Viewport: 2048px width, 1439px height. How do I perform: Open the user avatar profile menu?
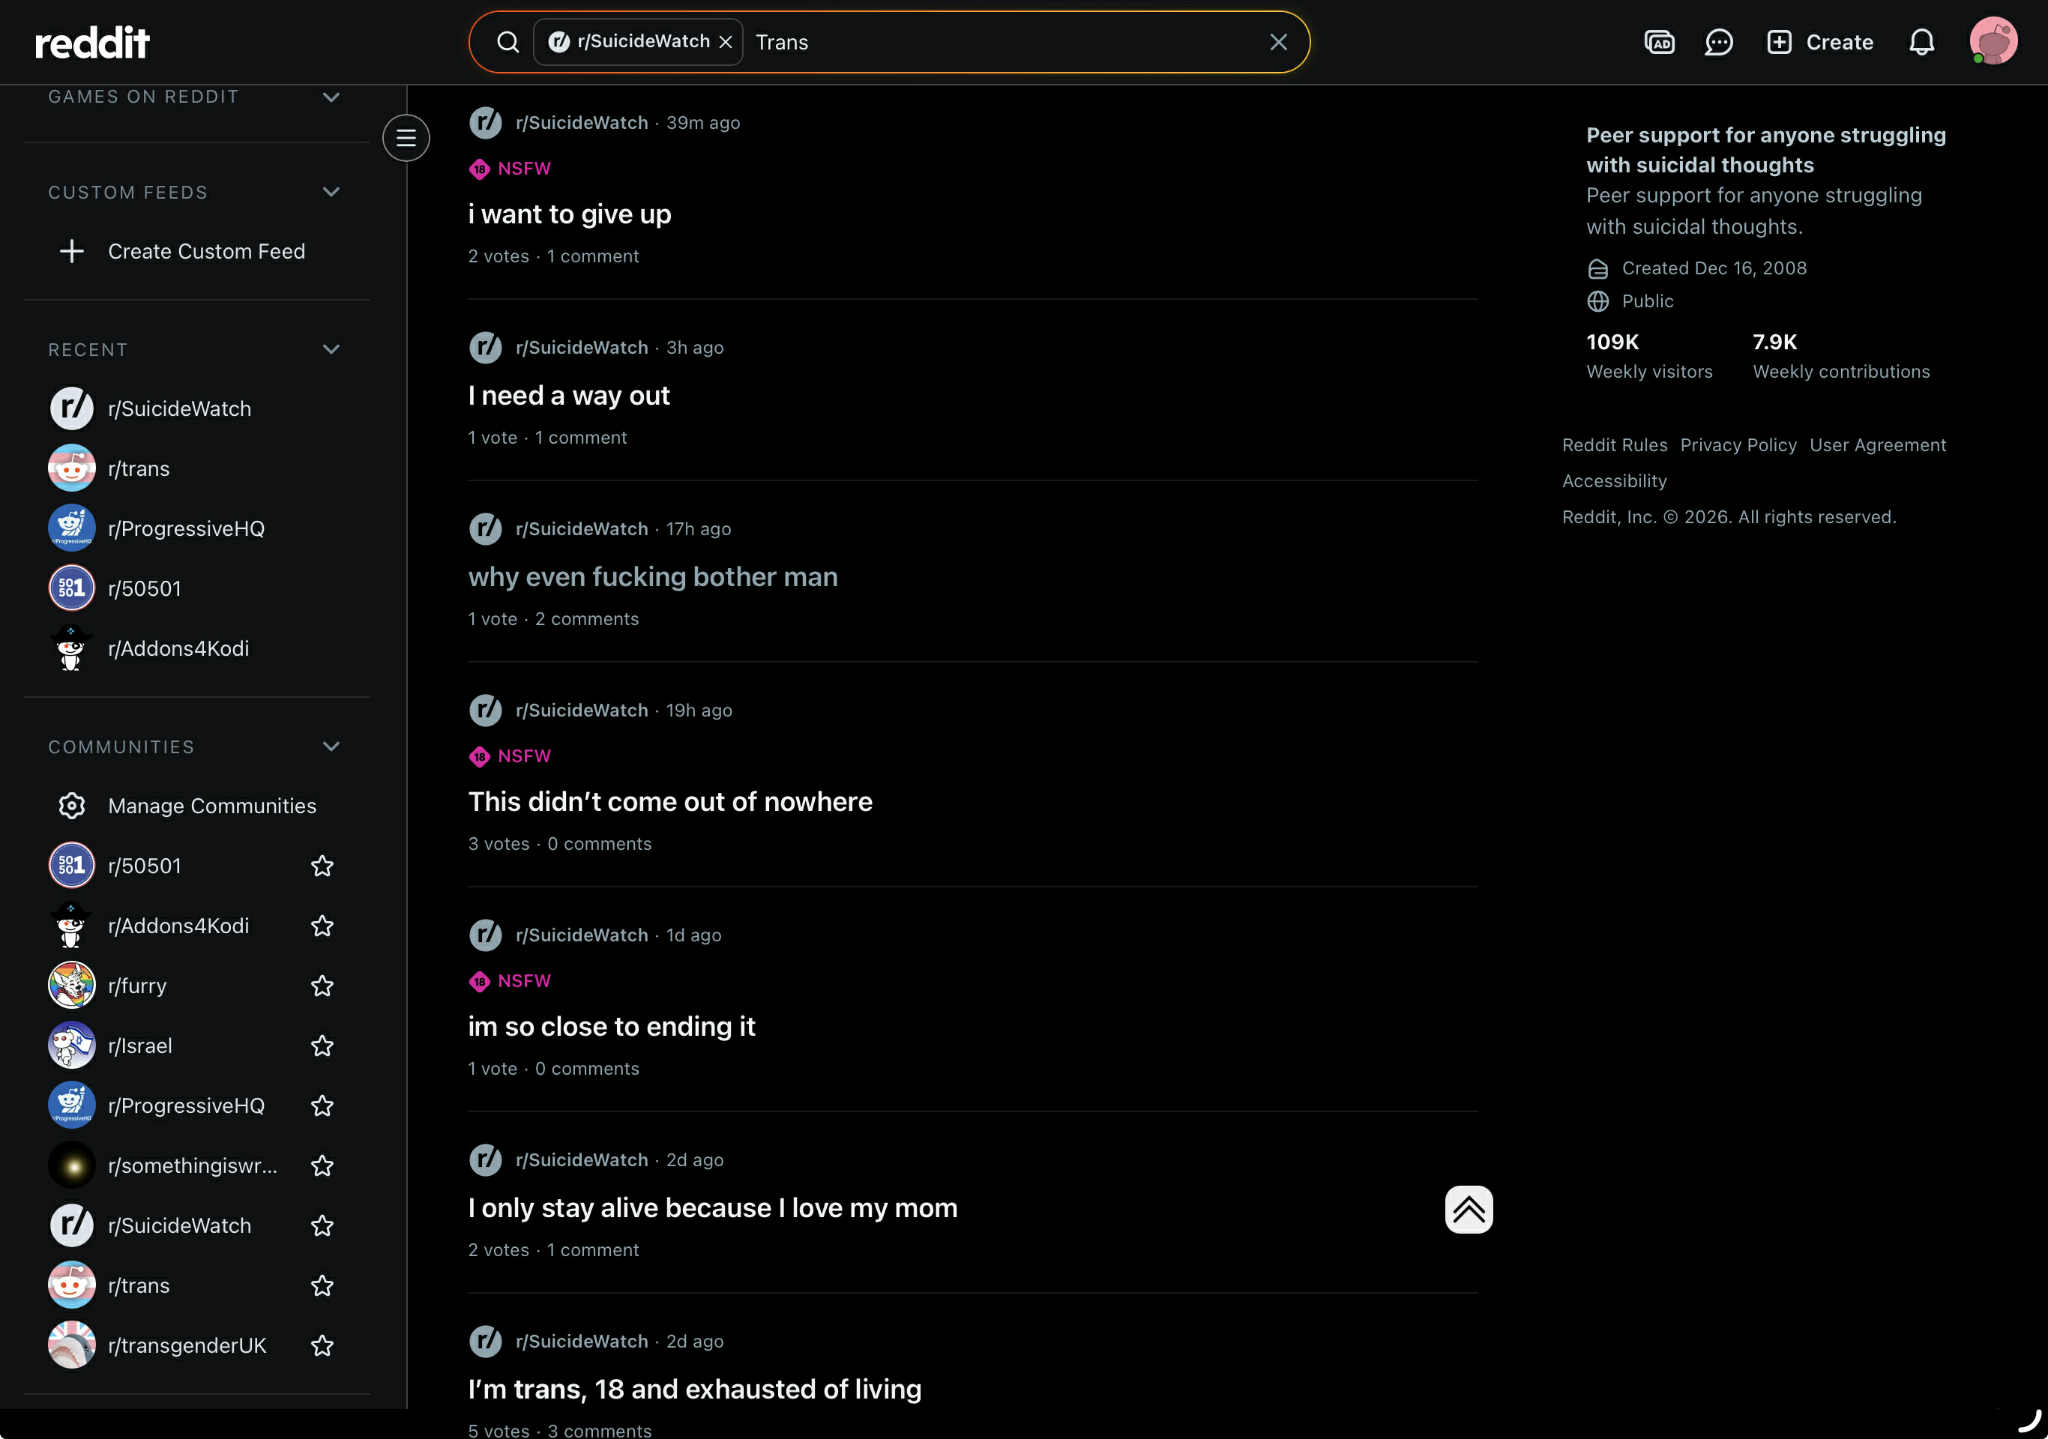pos(1993,42)
